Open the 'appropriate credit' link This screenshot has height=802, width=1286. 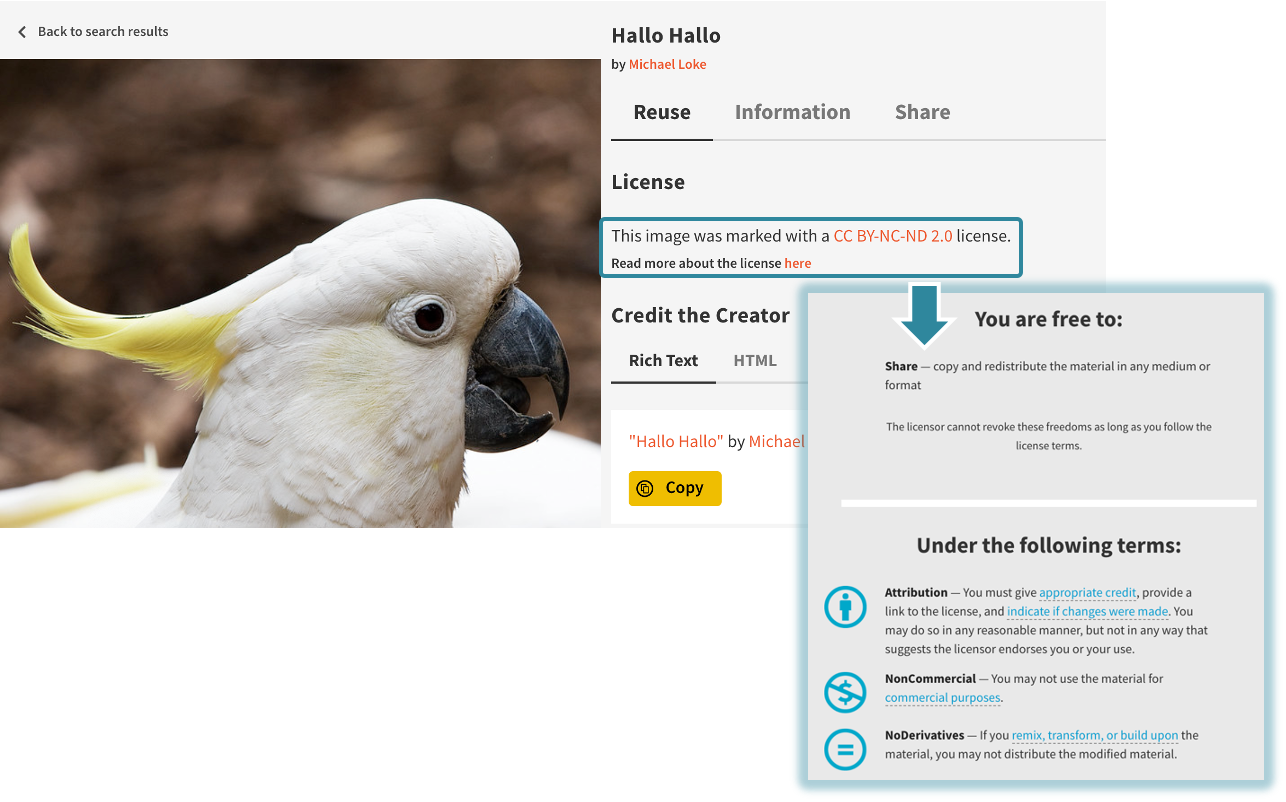1088,593
